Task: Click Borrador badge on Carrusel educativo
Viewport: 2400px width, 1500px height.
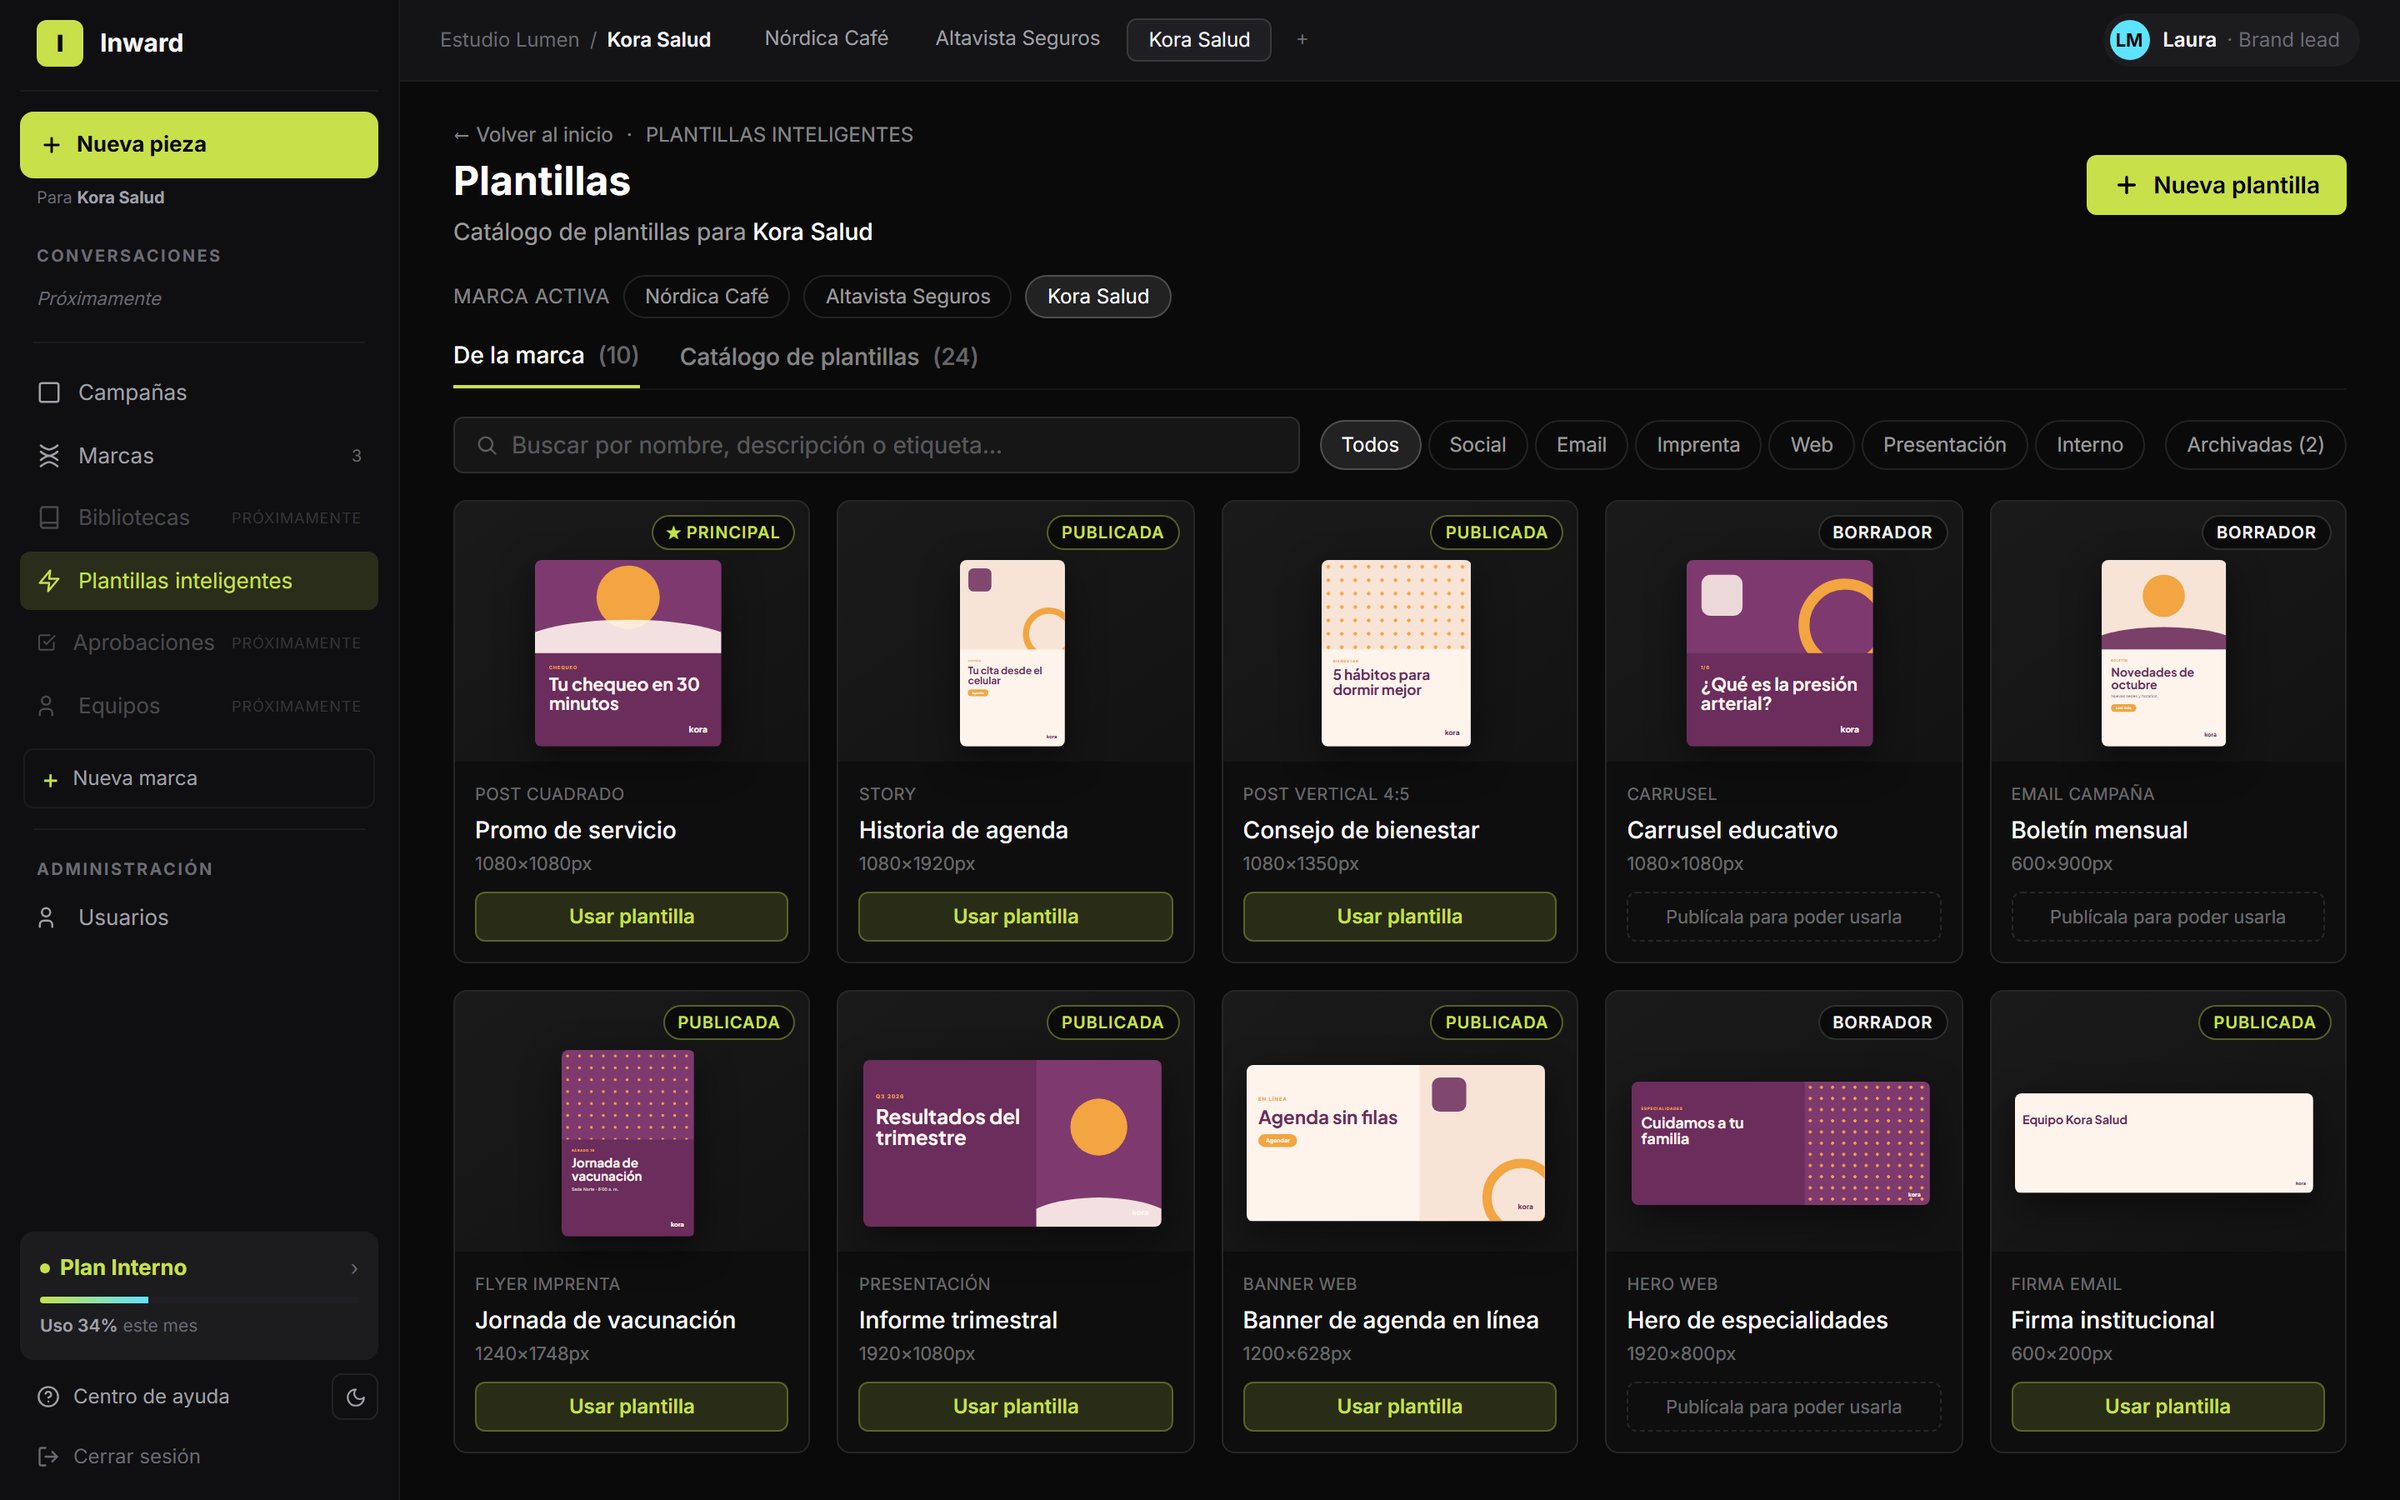Action: [1882, 533]
